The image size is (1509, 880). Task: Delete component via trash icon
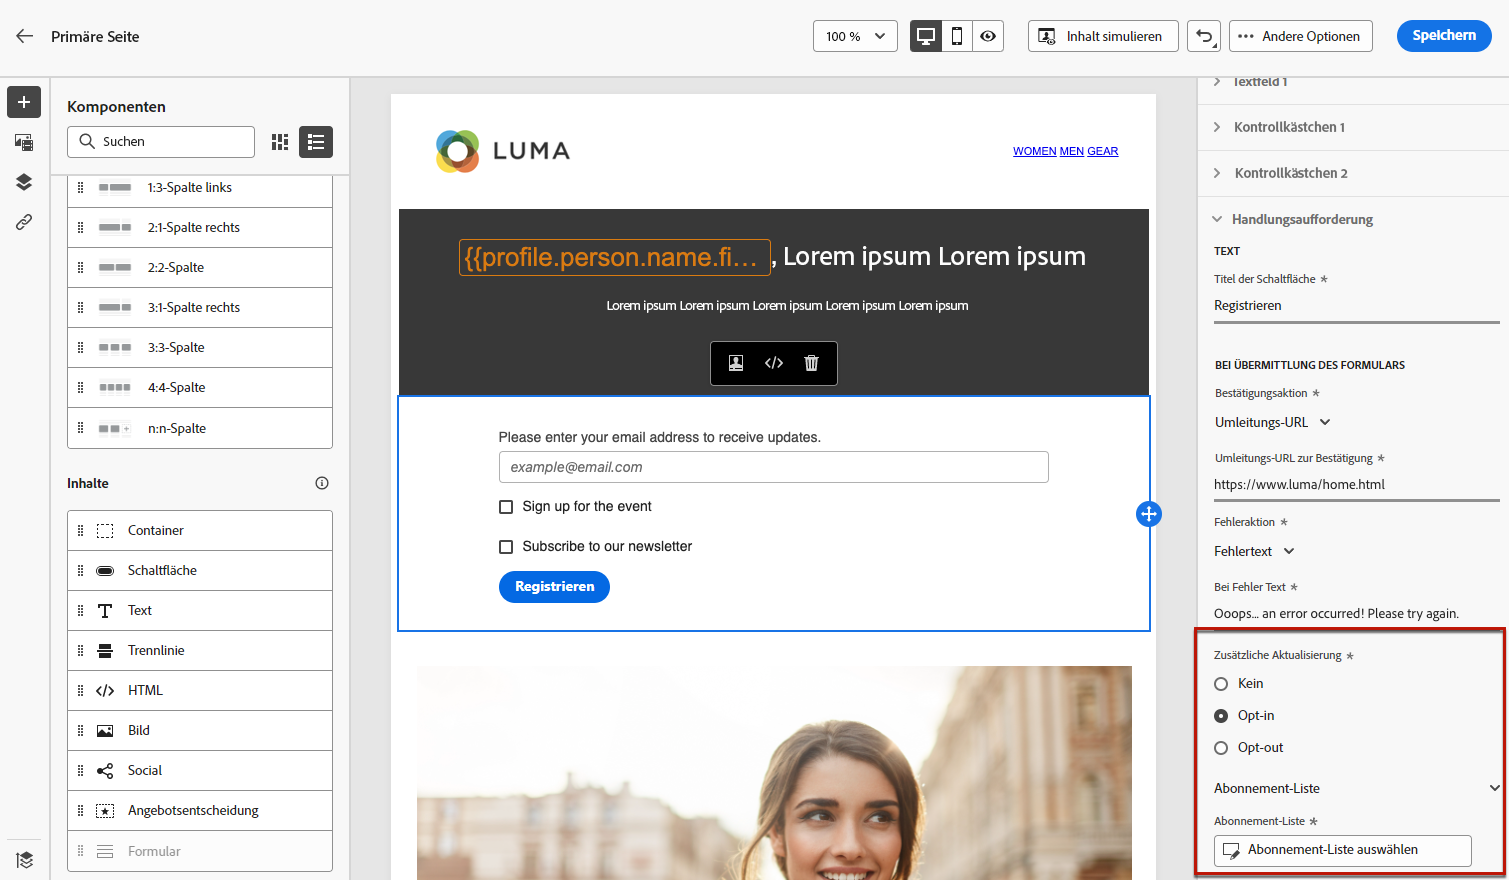pyautogui.click(x=811, y=363)
